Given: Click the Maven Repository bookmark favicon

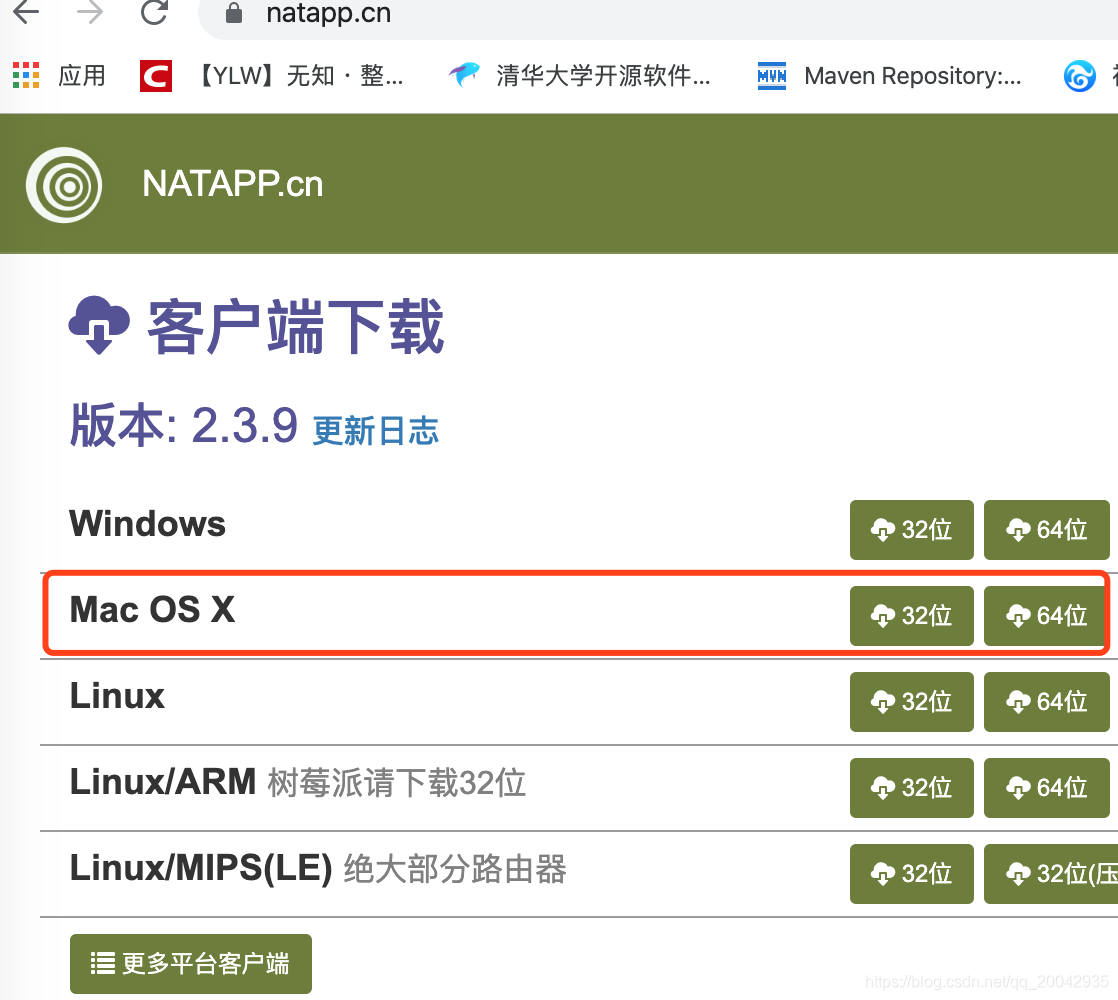Looking at the screenshot, I should coord(771,75).
